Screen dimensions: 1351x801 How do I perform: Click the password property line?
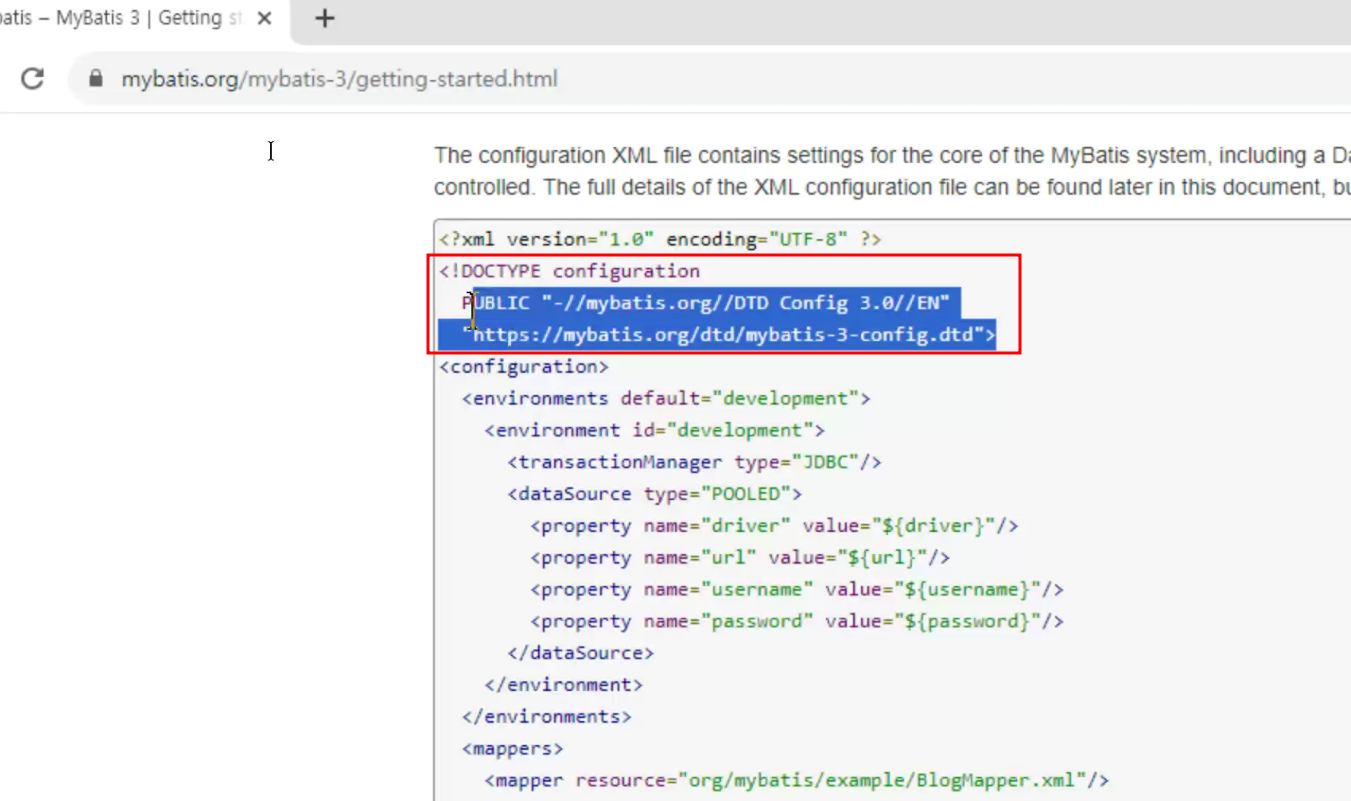pyautogui.click(x=797, y=621)
